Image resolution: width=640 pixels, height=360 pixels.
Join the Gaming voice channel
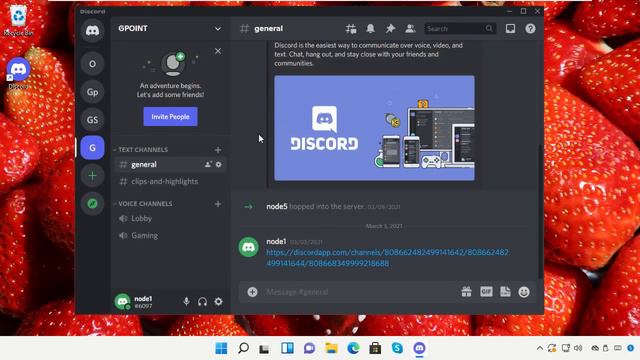[170, 236]
